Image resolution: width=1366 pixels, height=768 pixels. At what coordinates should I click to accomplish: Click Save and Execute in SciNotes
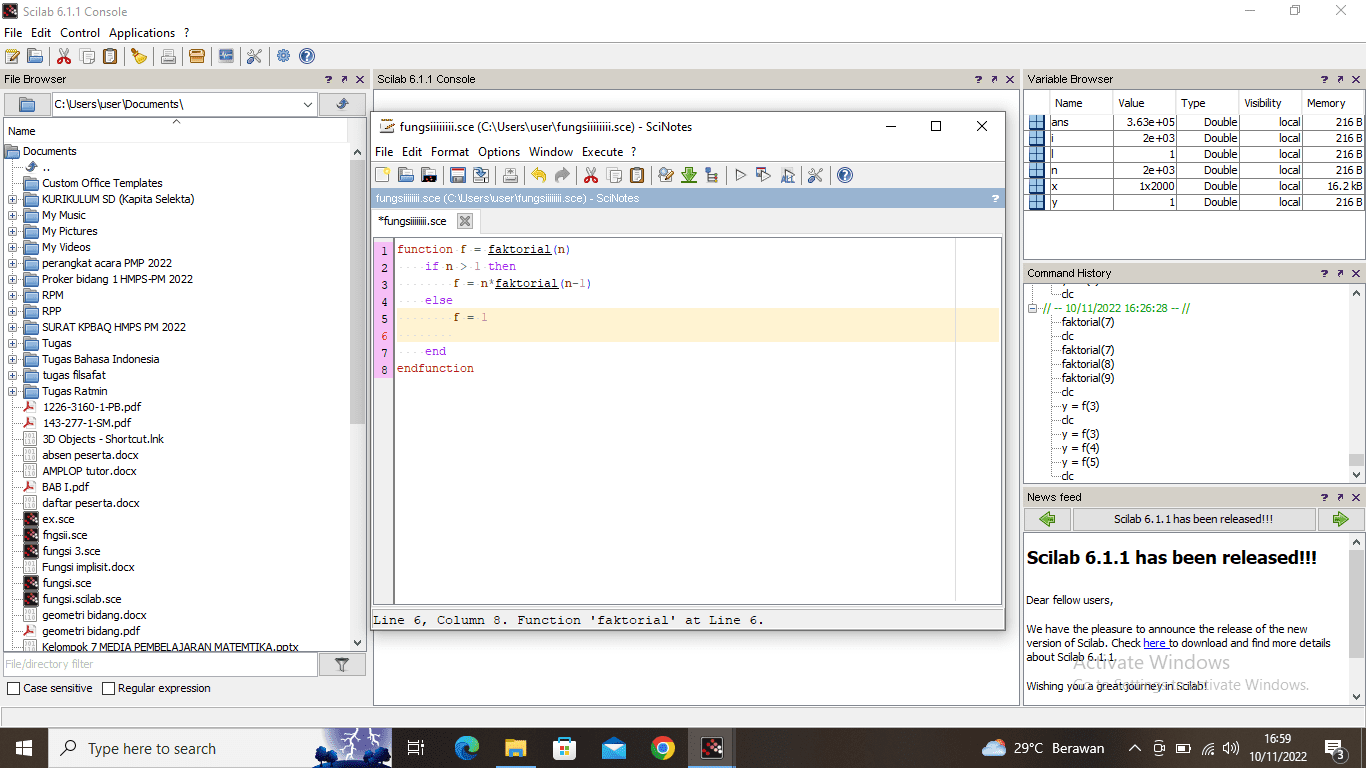tap(764, 175)
